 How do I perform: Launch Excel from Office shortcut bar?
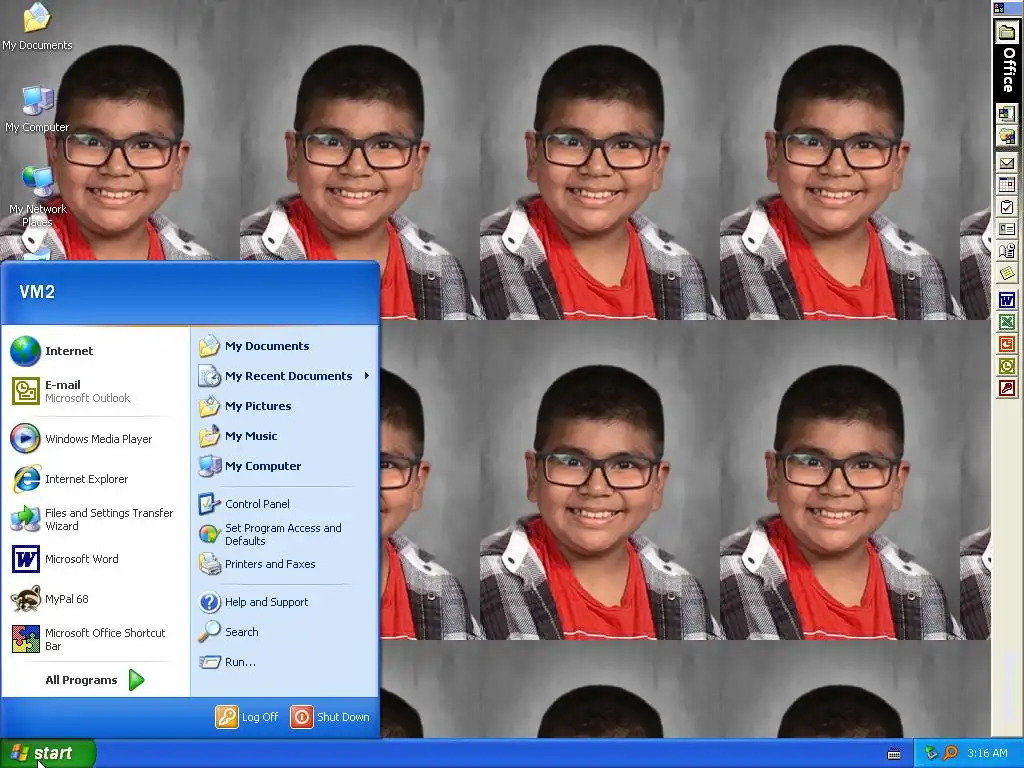1006,322
